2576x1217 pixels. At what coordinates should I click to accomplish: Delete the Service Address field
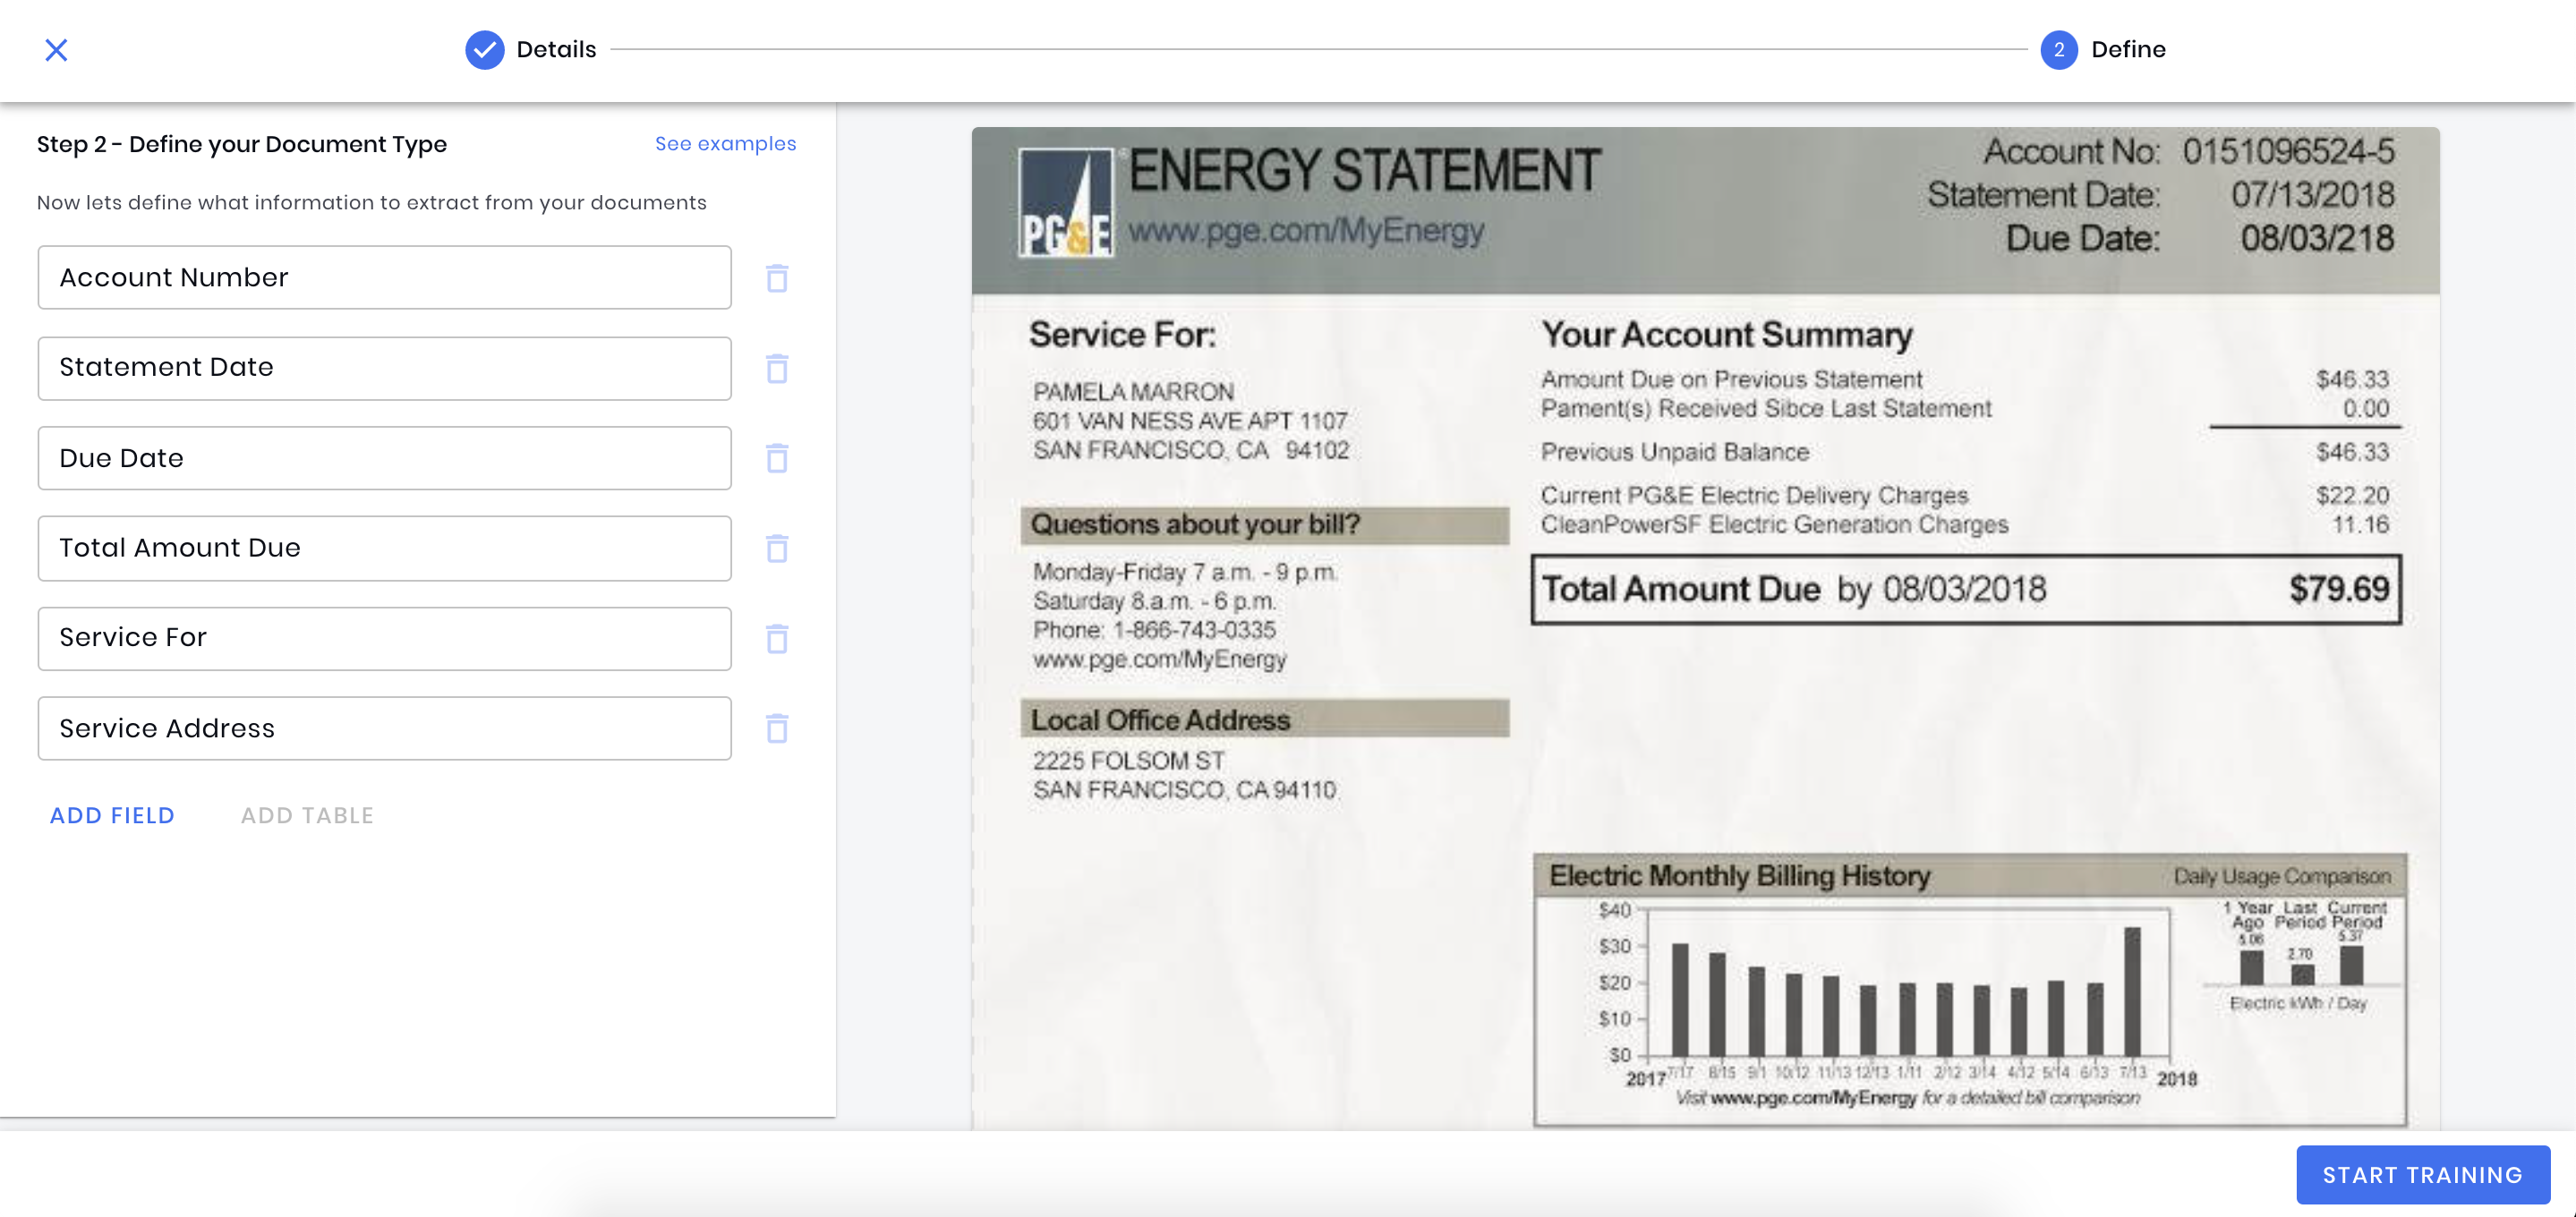(777, 728)
